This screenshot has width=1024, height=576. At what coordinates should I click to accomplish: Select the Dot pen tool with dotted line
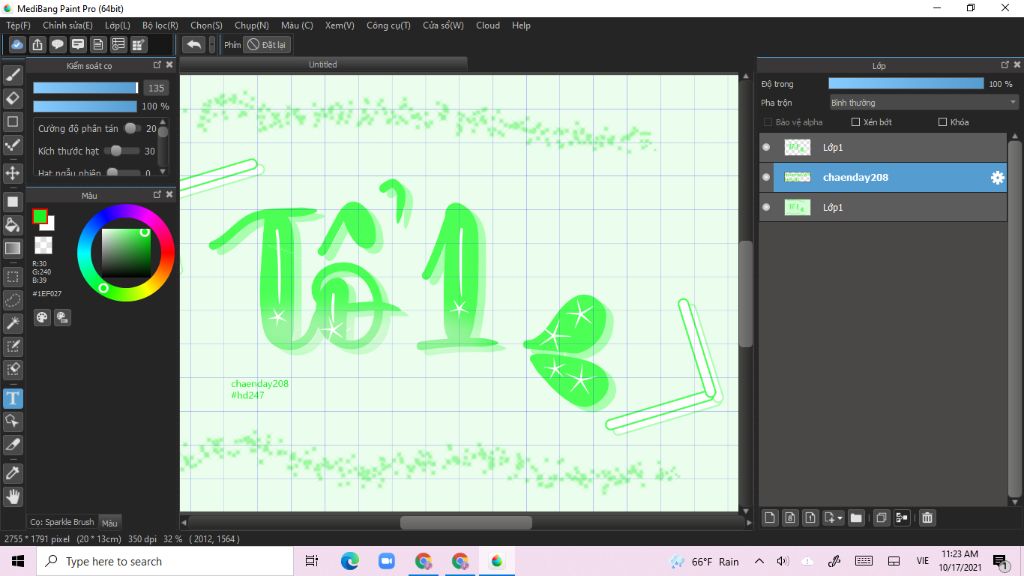tap(12, 145)
